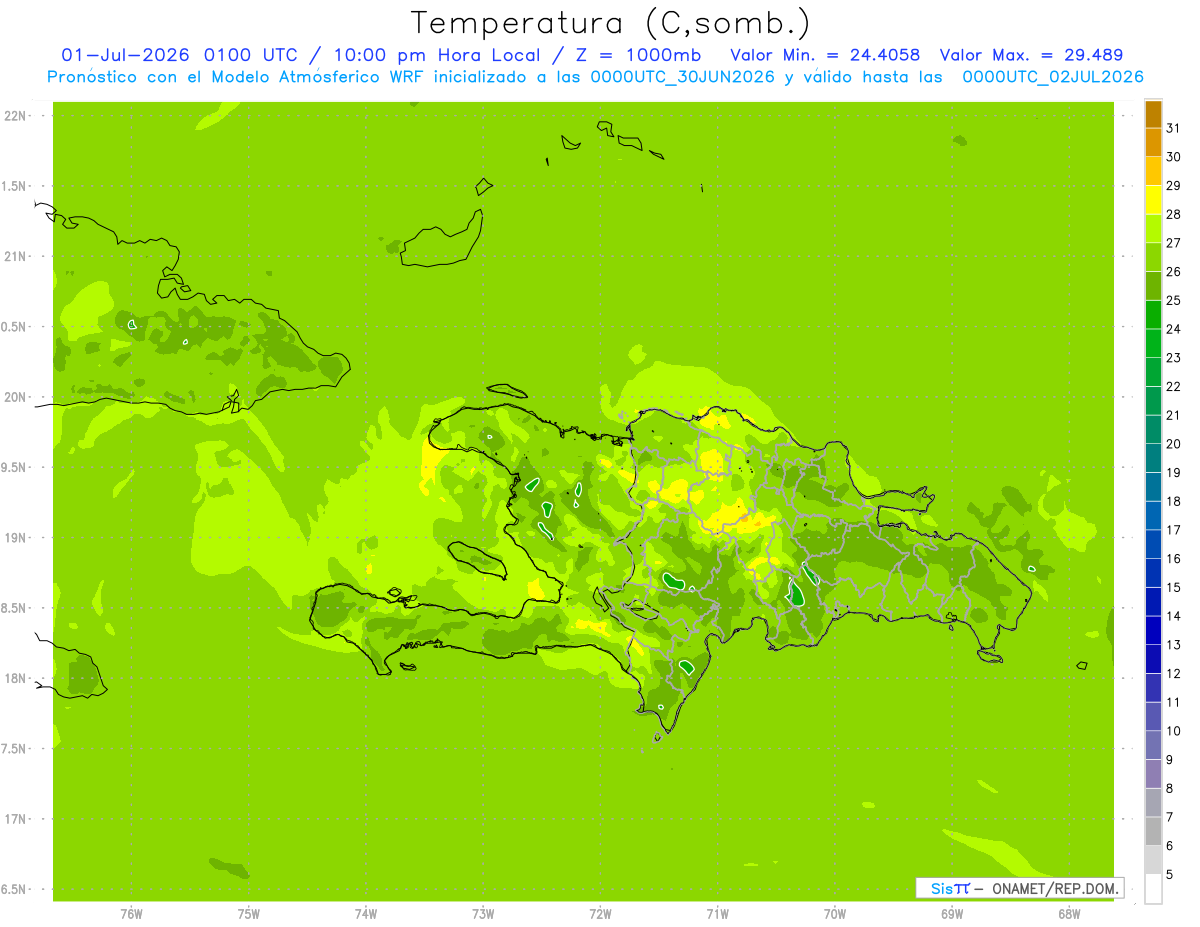Click the 19N latitude axis label
This screenshot has height=927, width=1200.
tap(15, 538)
